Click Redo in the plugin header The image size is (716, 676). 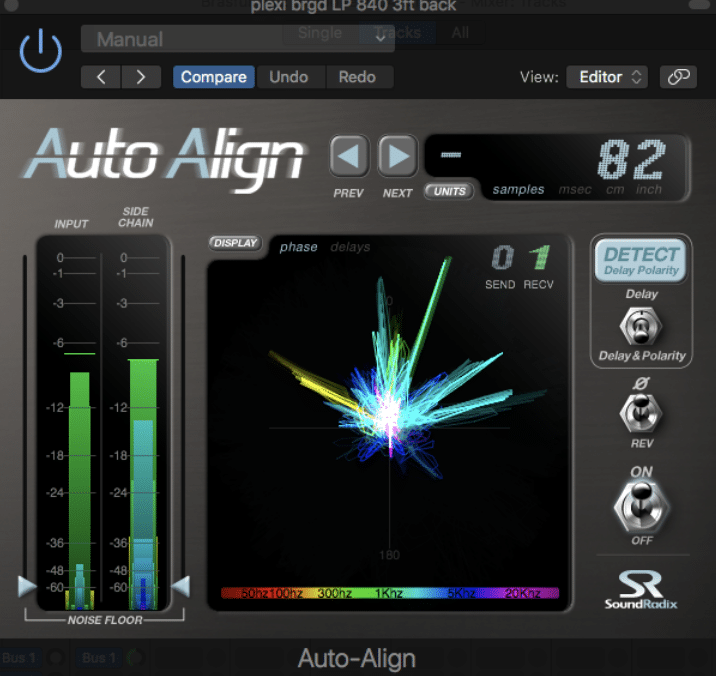(x=357, y=77)
